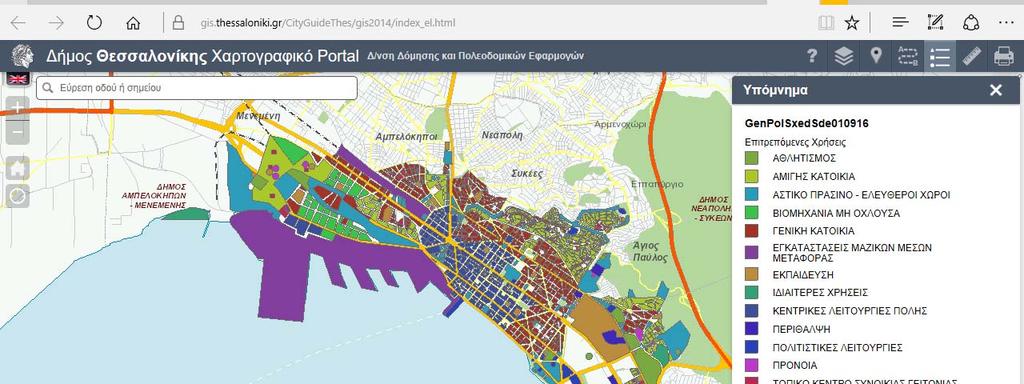The image size is (1024, 384).
Task: Refresh the page with reload button
Action: (94, 23)
